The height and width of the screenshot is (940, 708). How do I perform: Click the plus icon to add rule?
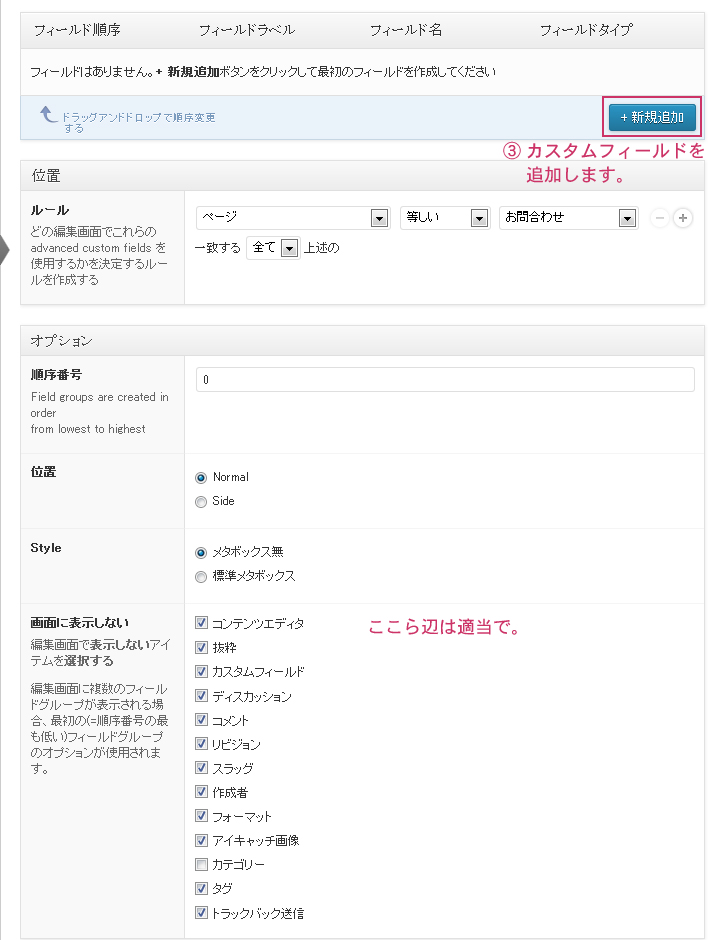(683, 218)
